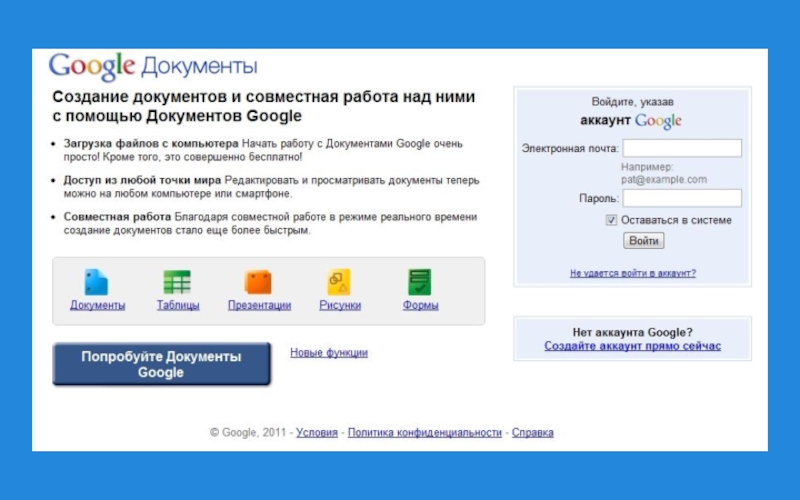
Task: Open the Формы link
Action: (x=420, y=305)
